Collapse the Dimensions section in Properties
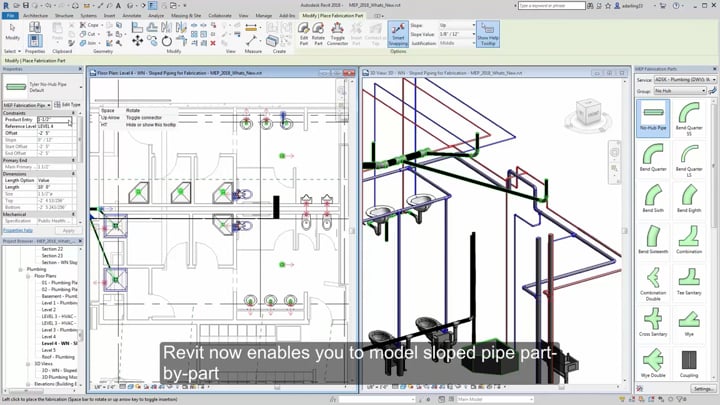 pyautogui.click(x=73, y=174)
